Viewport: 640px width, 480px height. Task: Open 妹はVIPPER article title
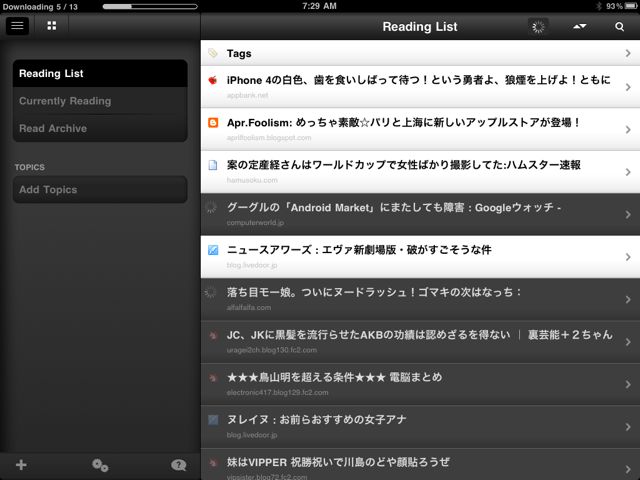[x=338, y=462]
